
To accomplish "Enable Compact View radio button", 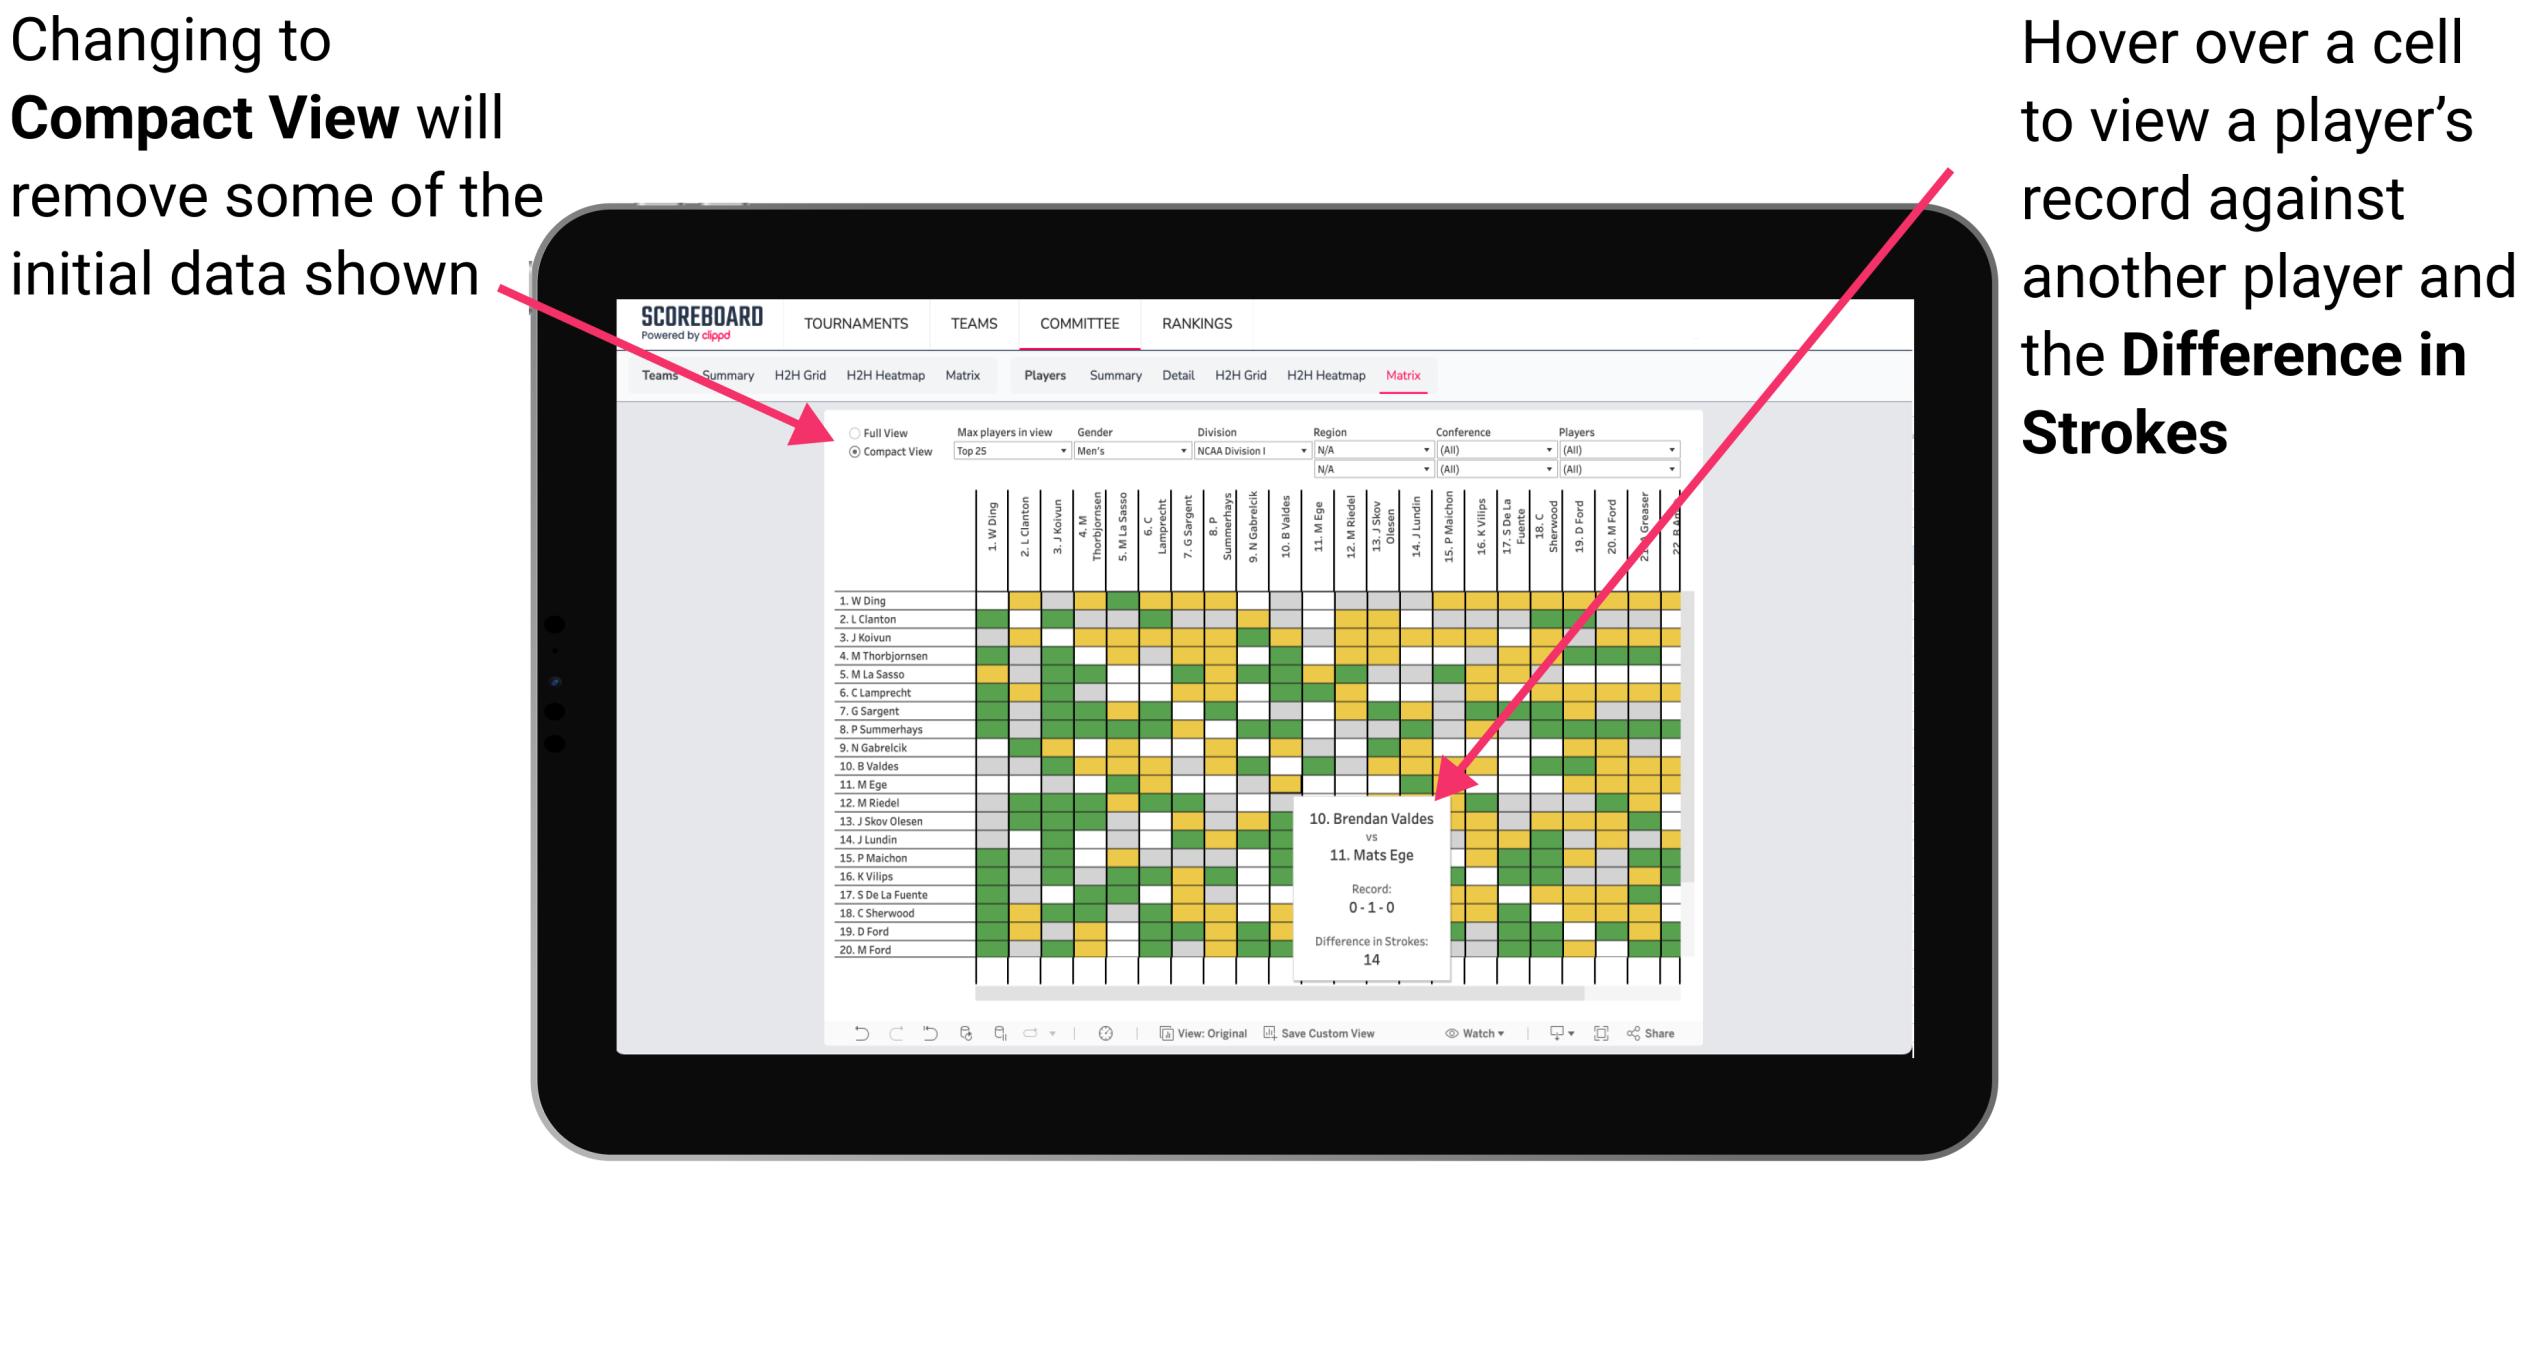I will (850, 453).
